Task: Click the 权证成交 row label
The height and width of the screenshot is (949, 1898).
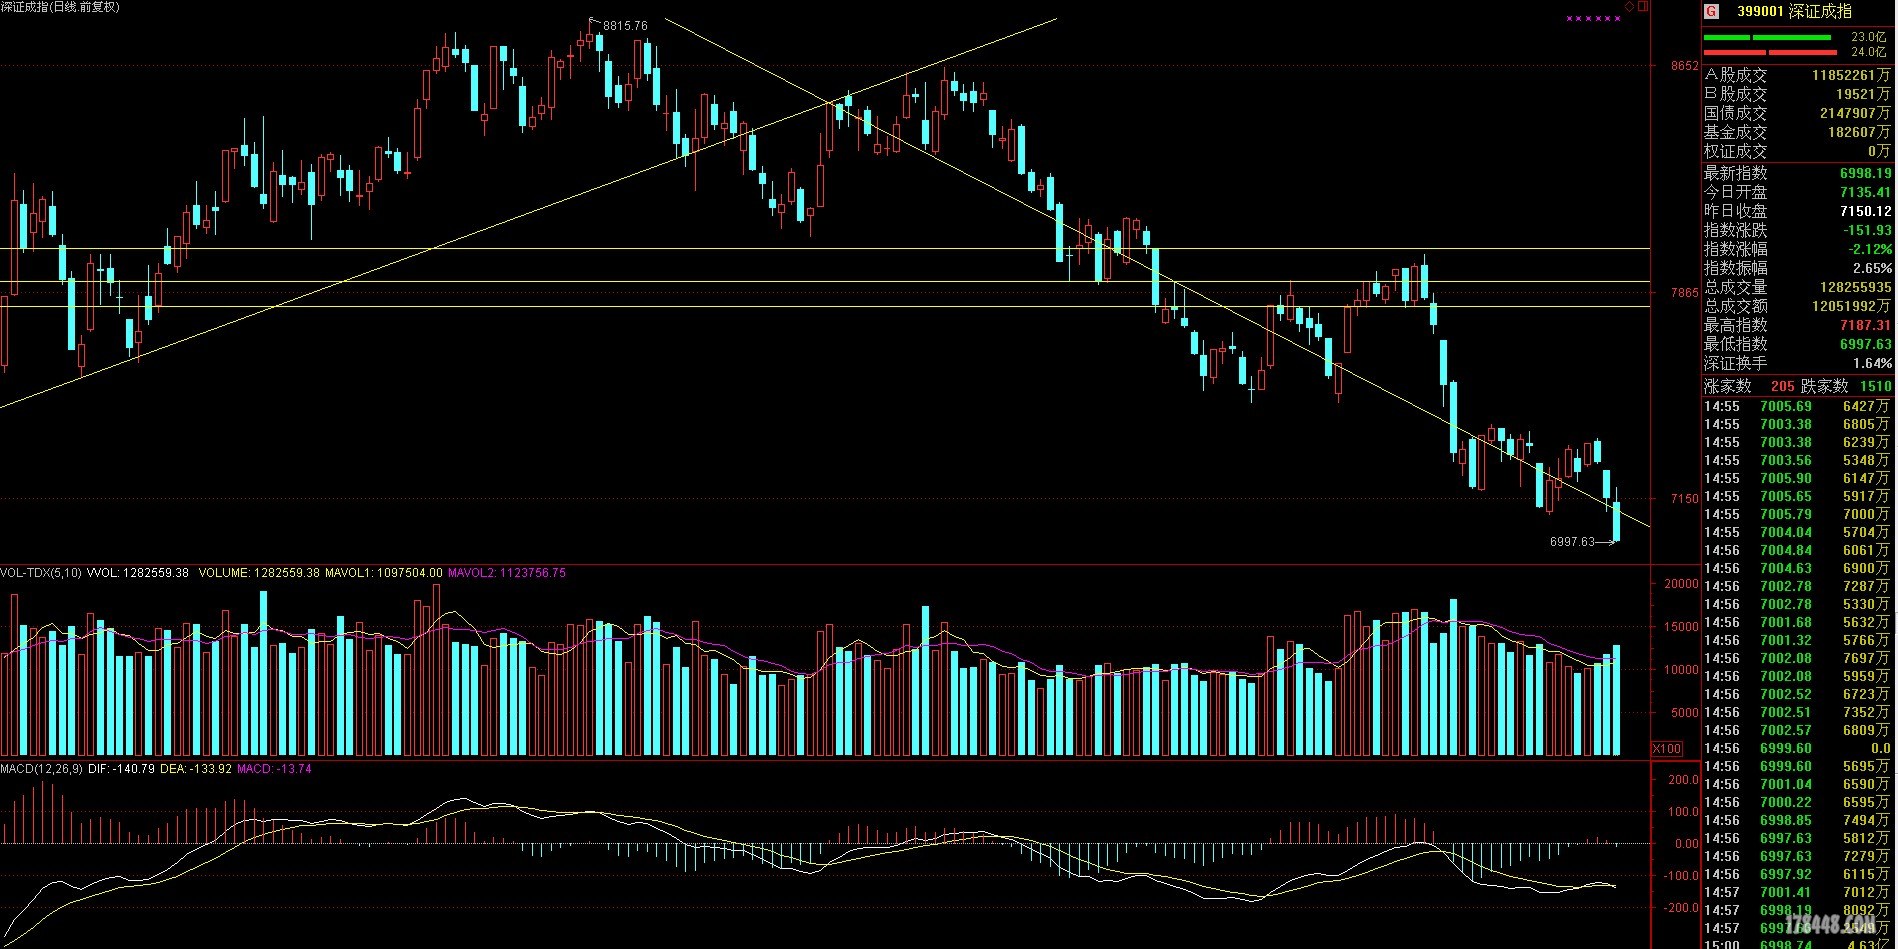Action: tap(1736, 151)
